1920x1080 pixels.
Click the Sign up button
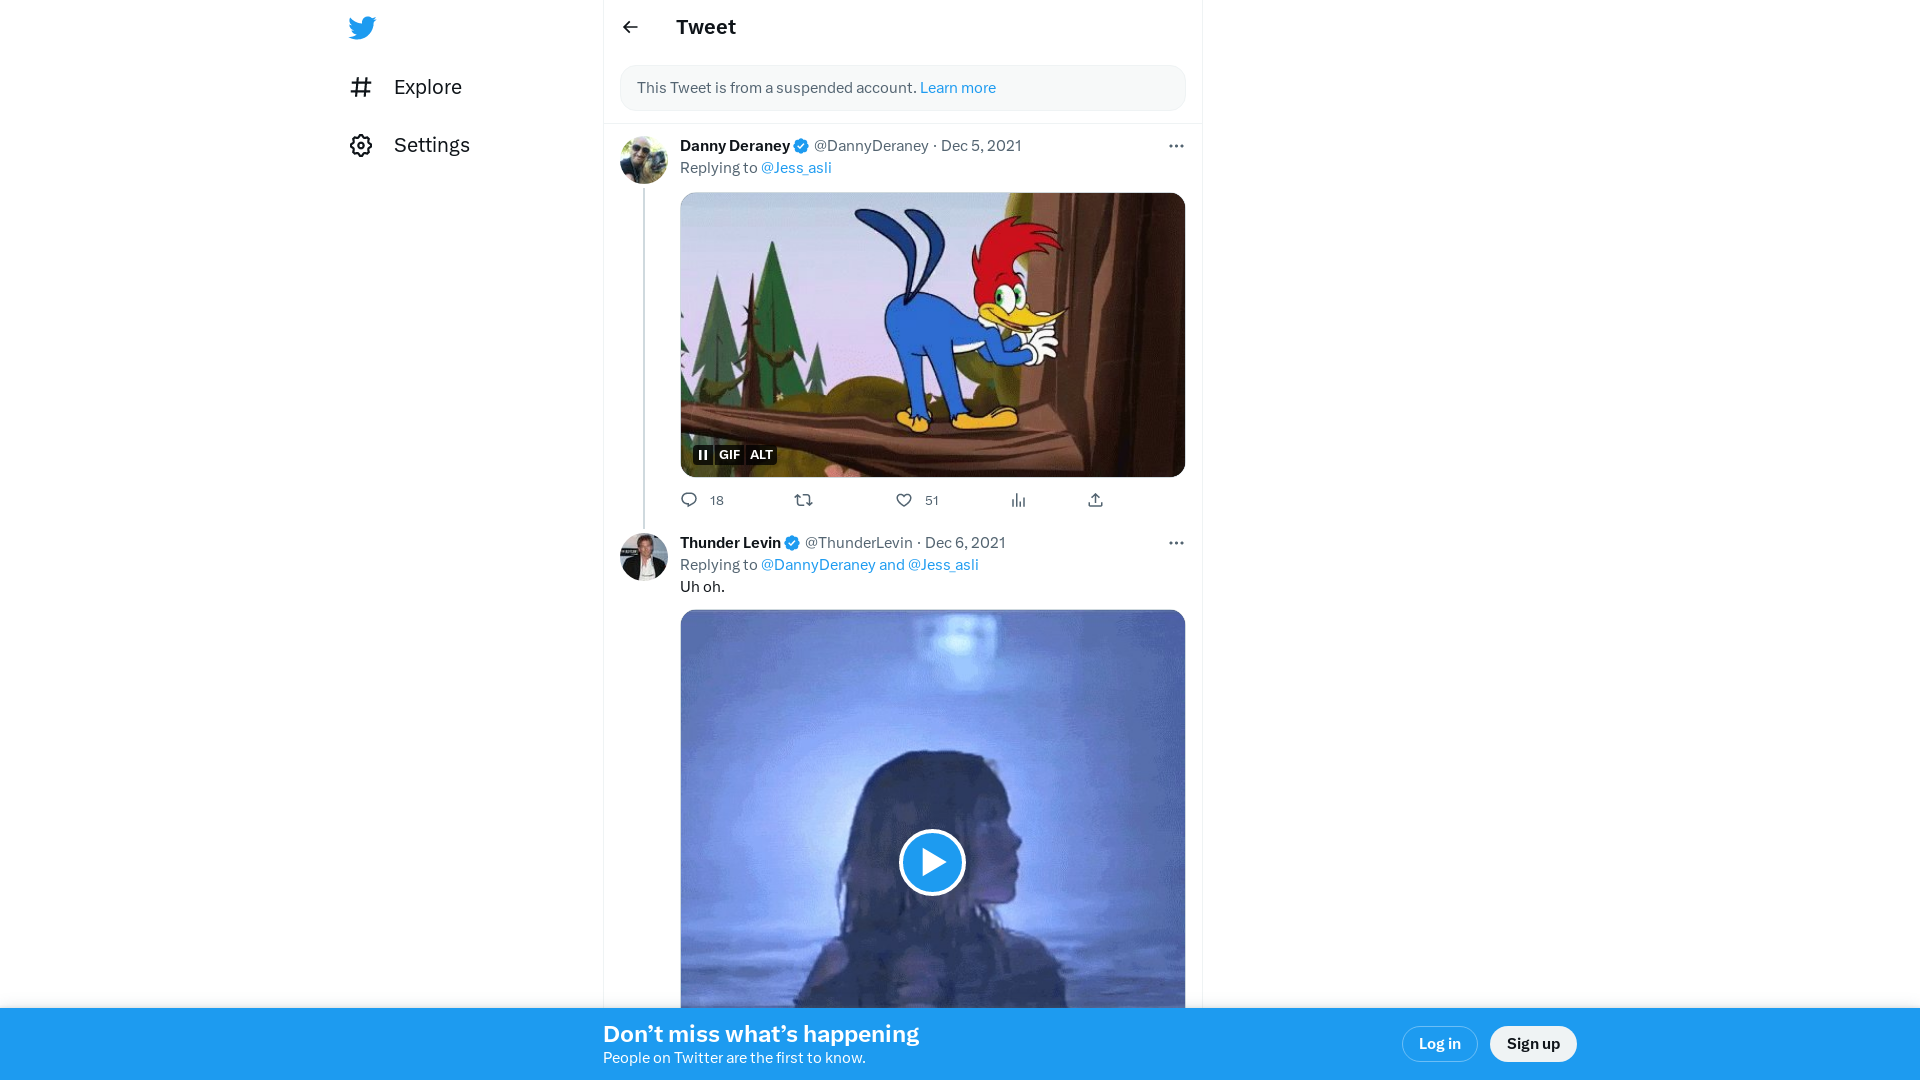1533,1044
